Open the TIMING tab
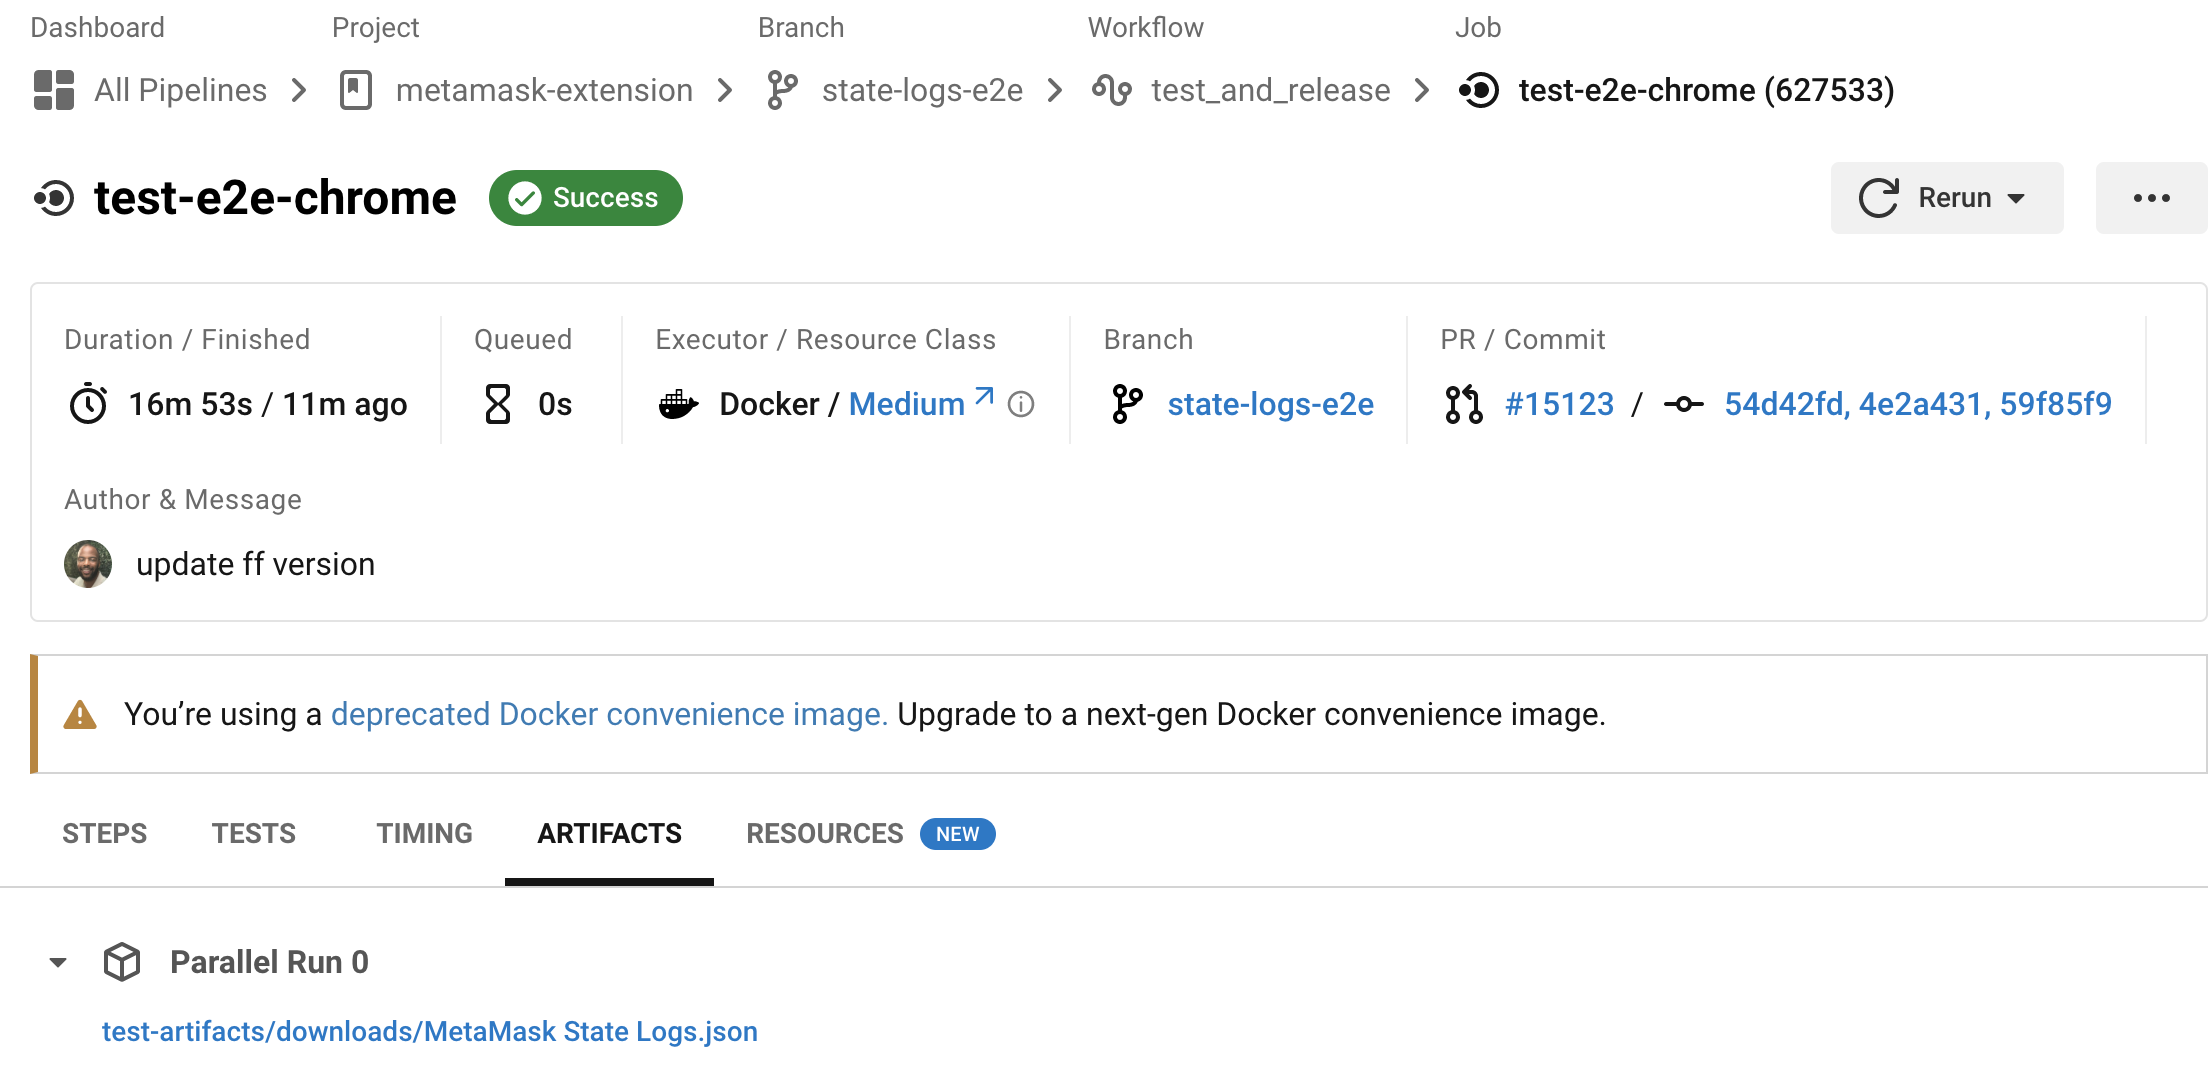Viewport: 2208px width, 1068px height. (x=424, y=834)
